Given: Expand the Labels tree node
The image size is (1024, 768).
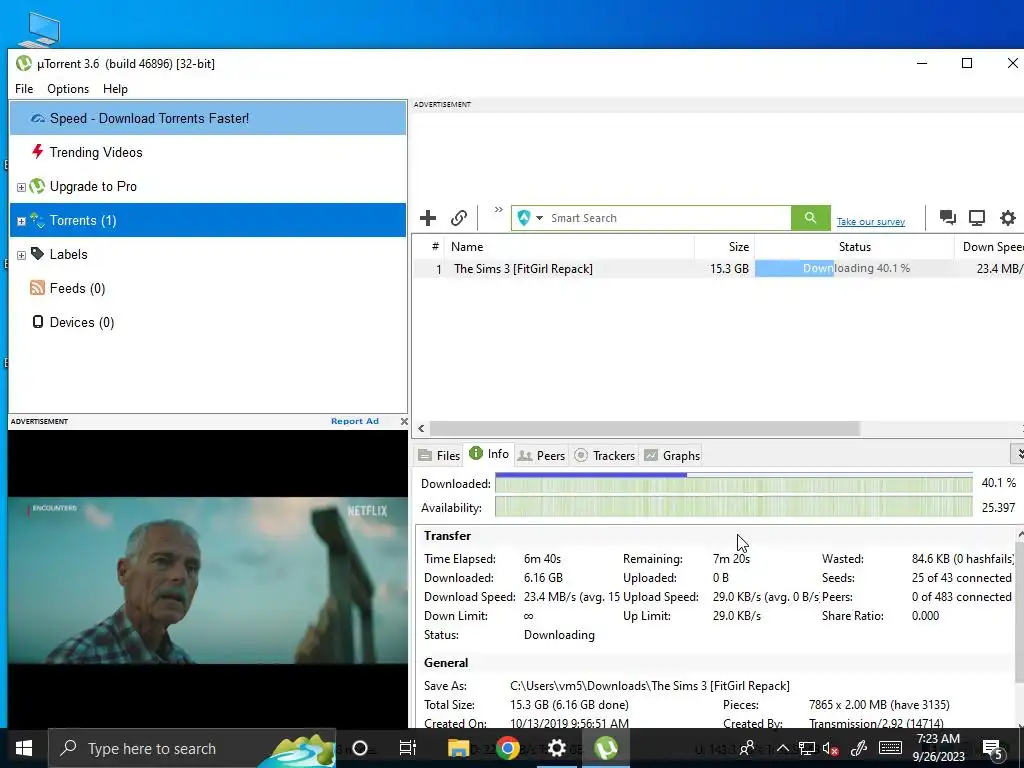Looking at the screenshot, I should pos(21,255).
